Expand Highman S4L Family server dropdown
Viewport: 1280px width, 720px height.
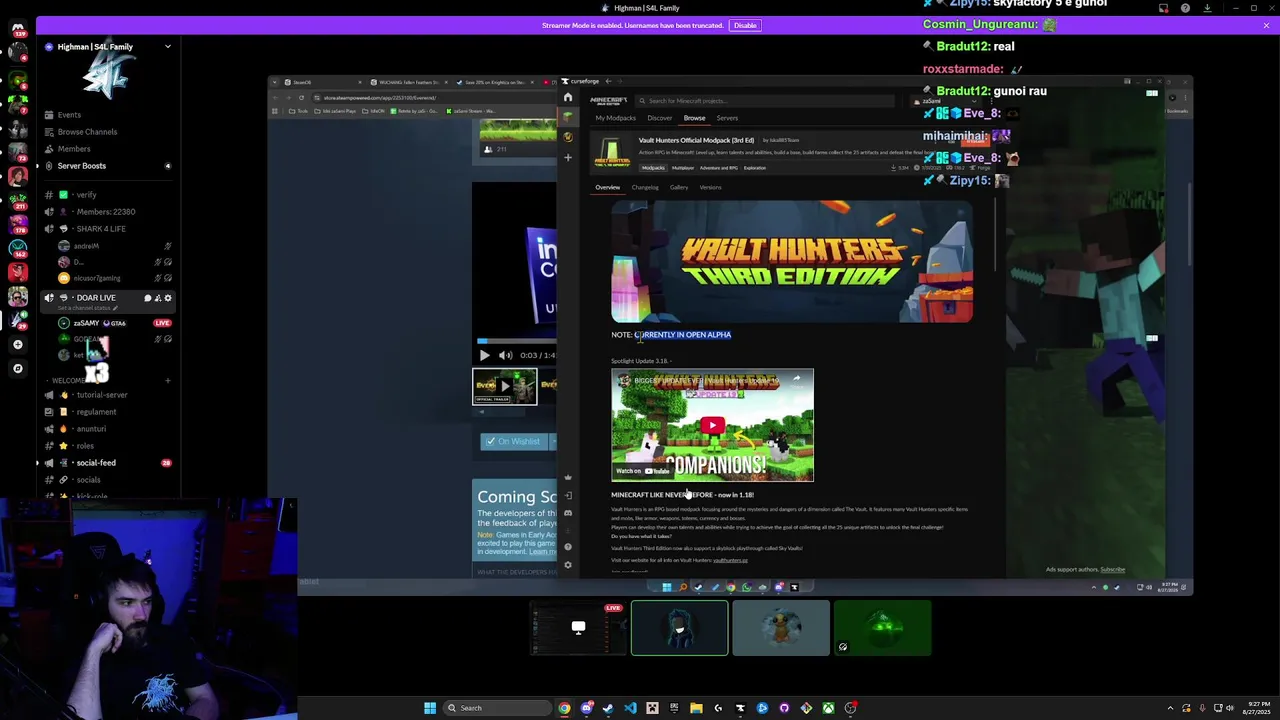click(x=168, y=47)
